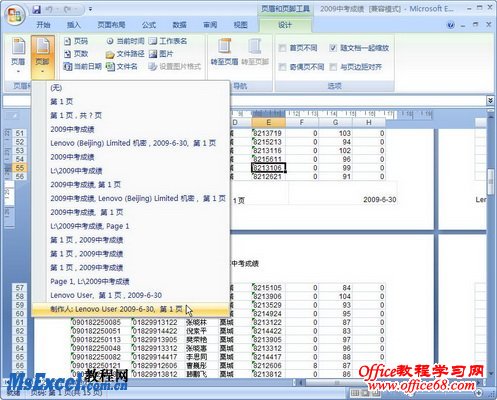Image resolution: width=497 pixels, height=400 pixels.
Task: Insert 工作表名 sheet name element
Action: pos(168,41)
